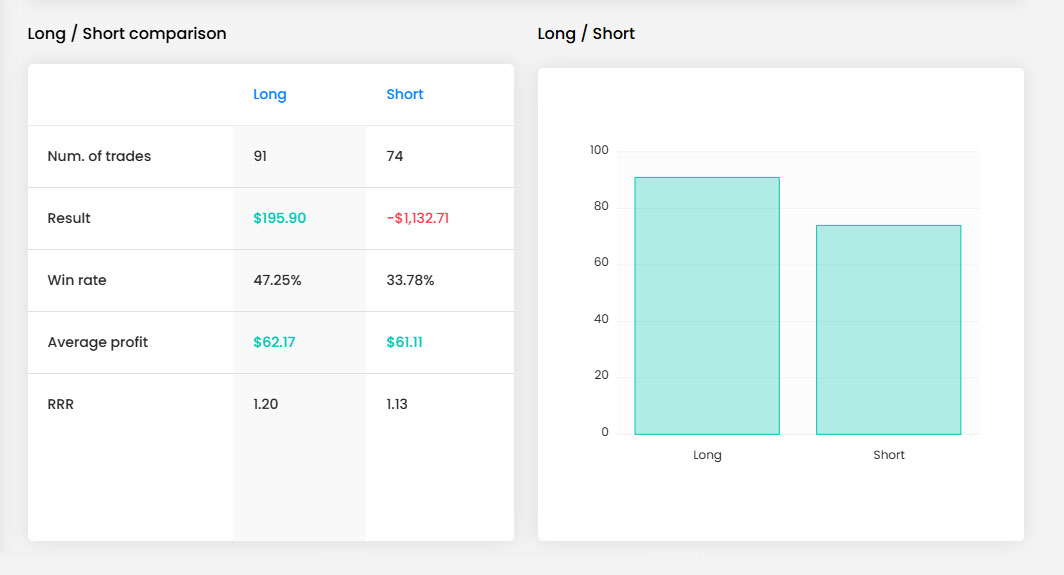The height and width of the screenshot is (575, 1064).
Task: Click the RRR row label
Action: pyautogui.click(x=60, y=404)
